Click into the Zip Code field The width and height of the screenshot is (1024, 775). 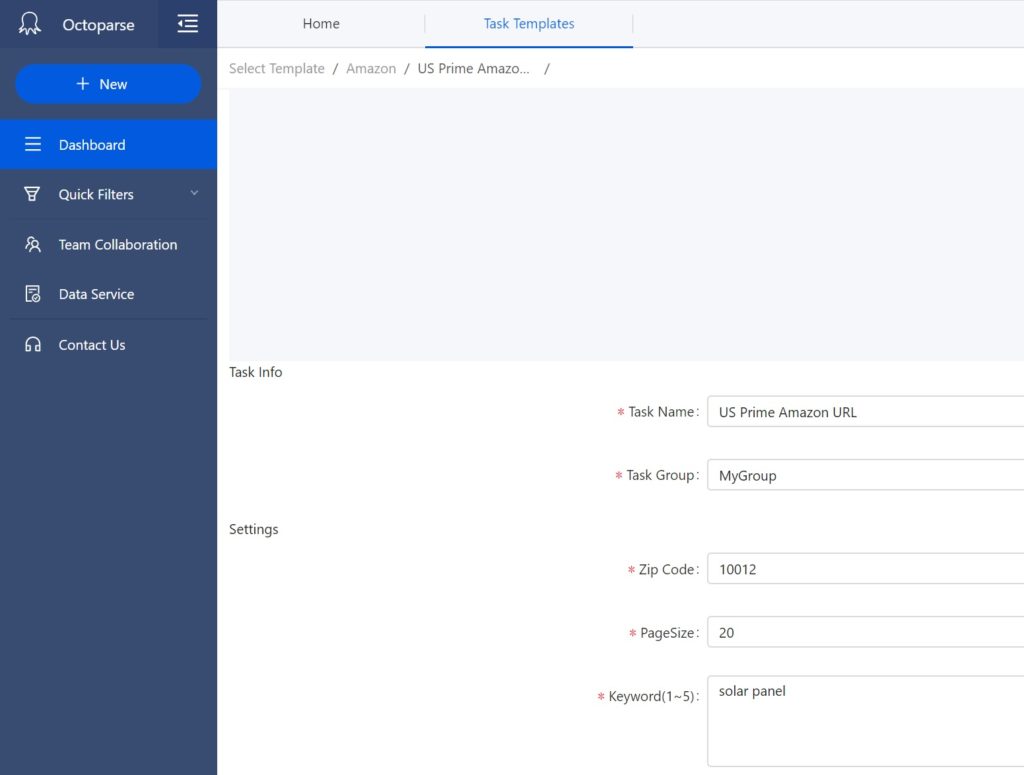865,569
